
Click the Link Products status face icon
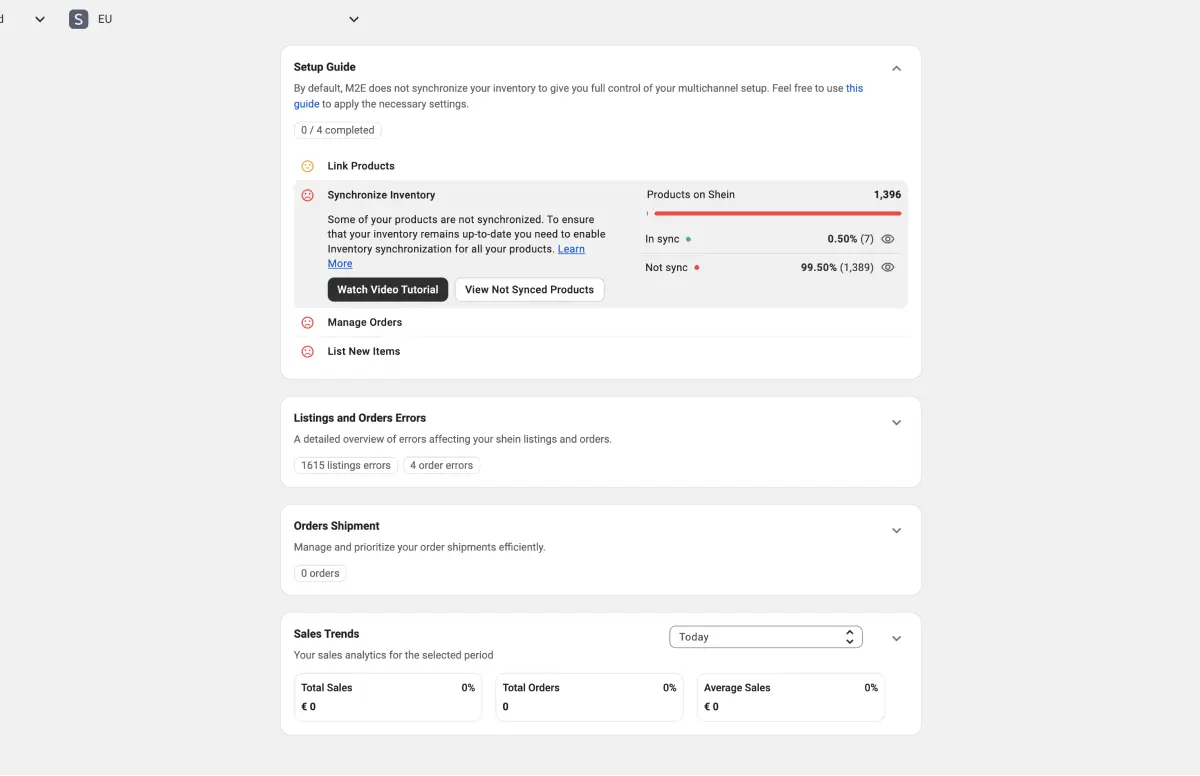point(308,166)
